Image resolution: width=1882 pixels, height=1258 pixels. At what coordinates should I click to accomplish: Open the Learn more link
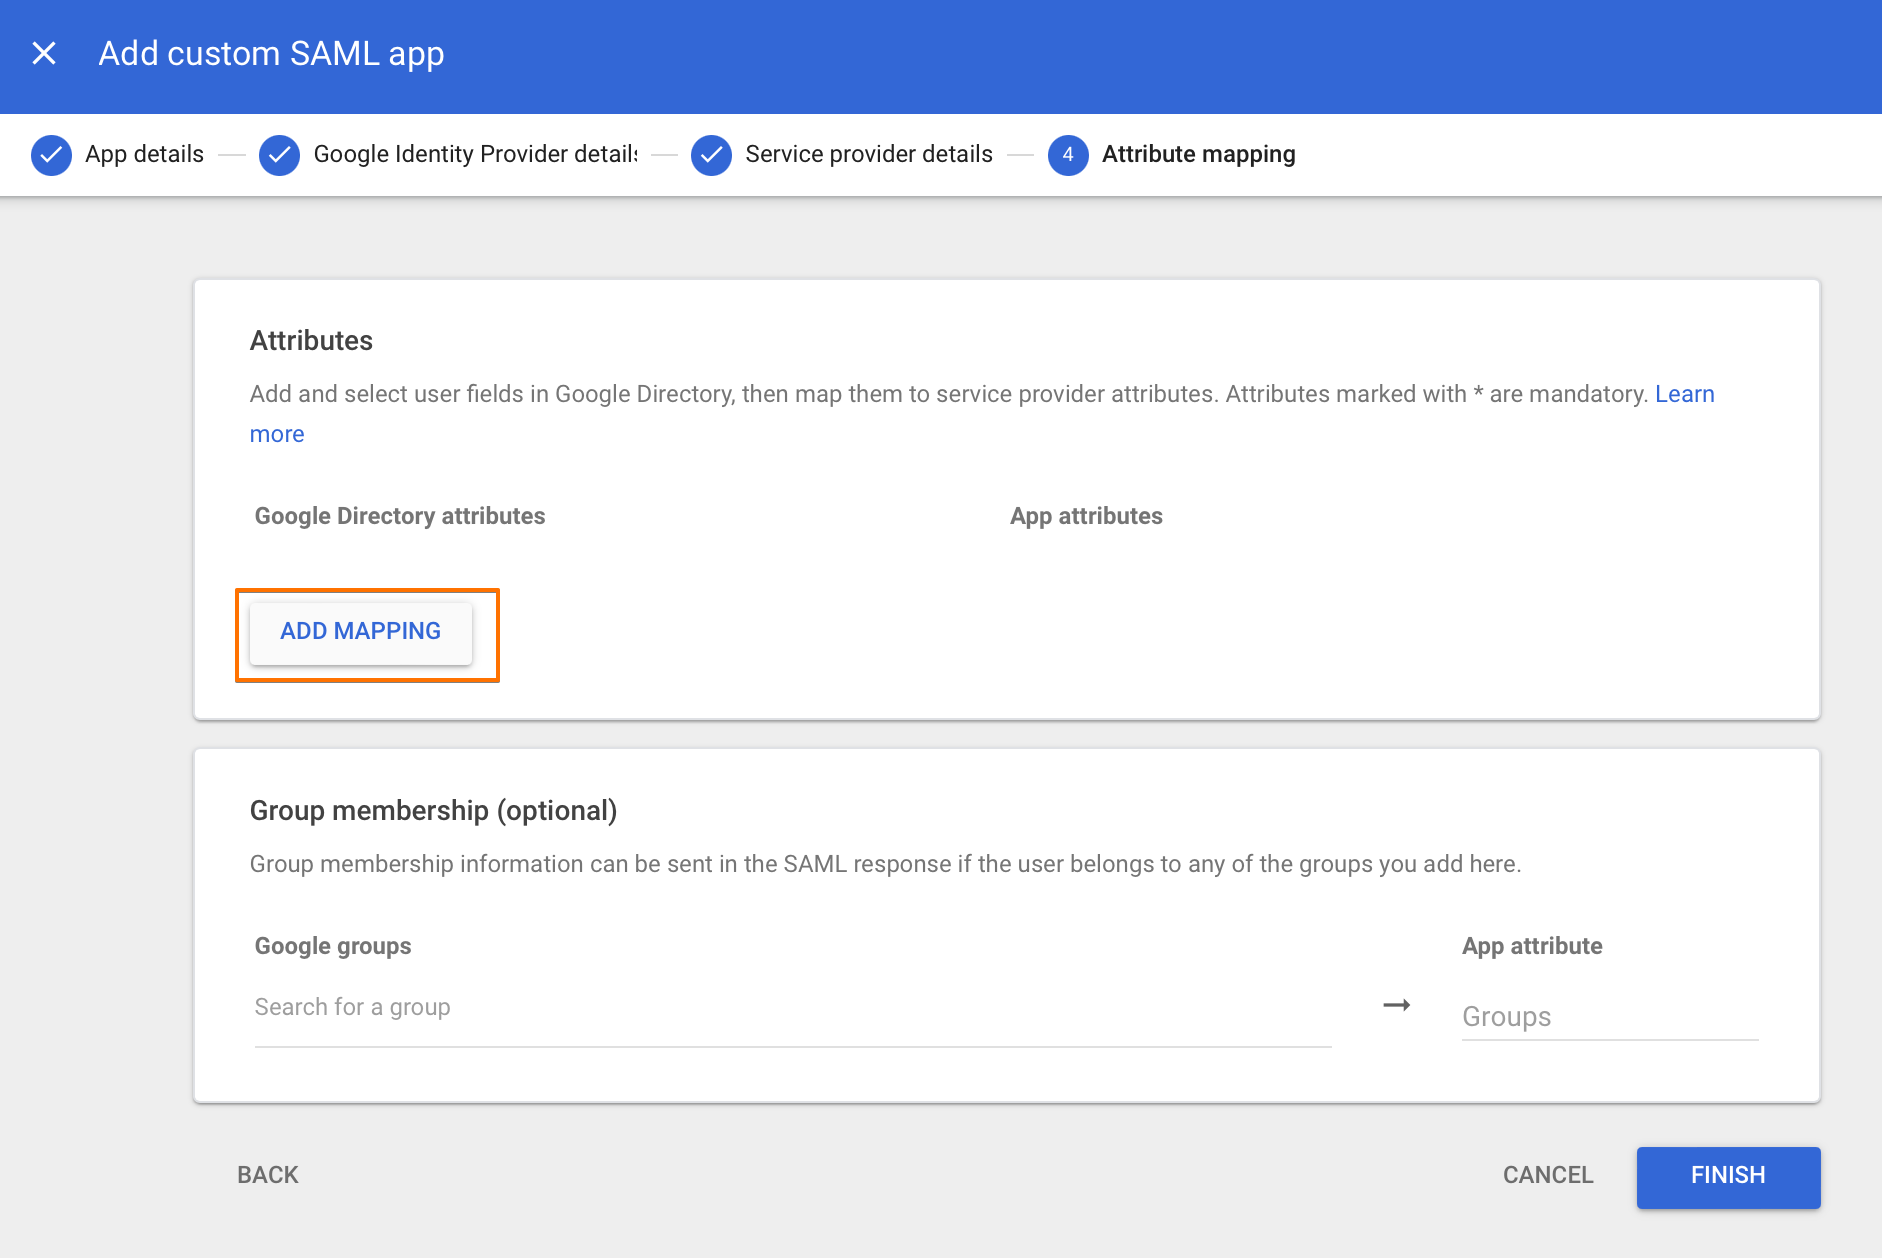point(1684,394)
